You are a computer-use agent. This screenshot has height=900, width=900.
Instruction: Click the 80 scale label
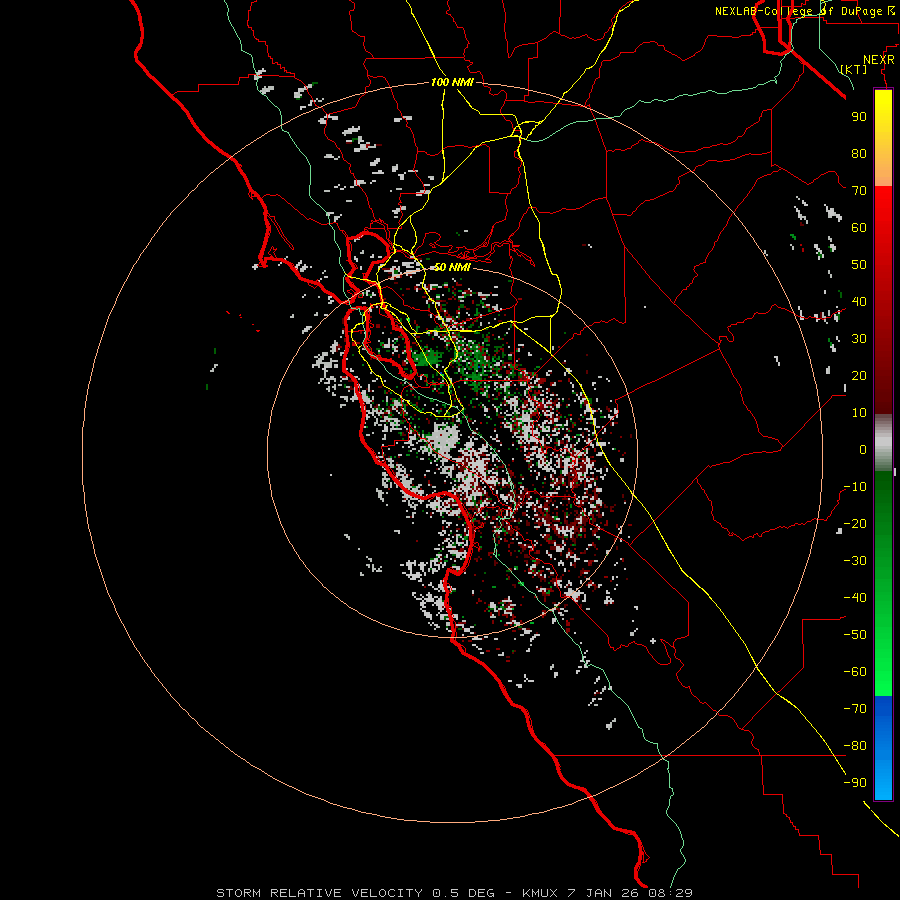coord(859,153)
